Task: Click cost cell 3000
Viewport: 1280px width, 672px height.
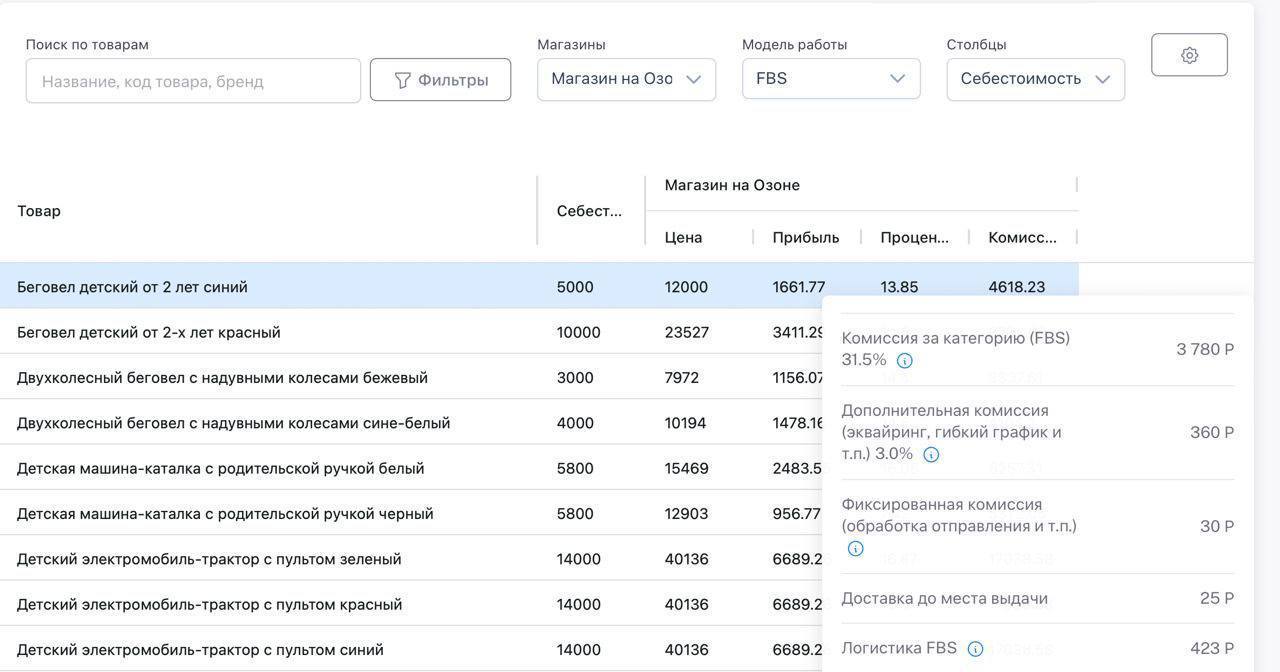Action: click(575, 378)
